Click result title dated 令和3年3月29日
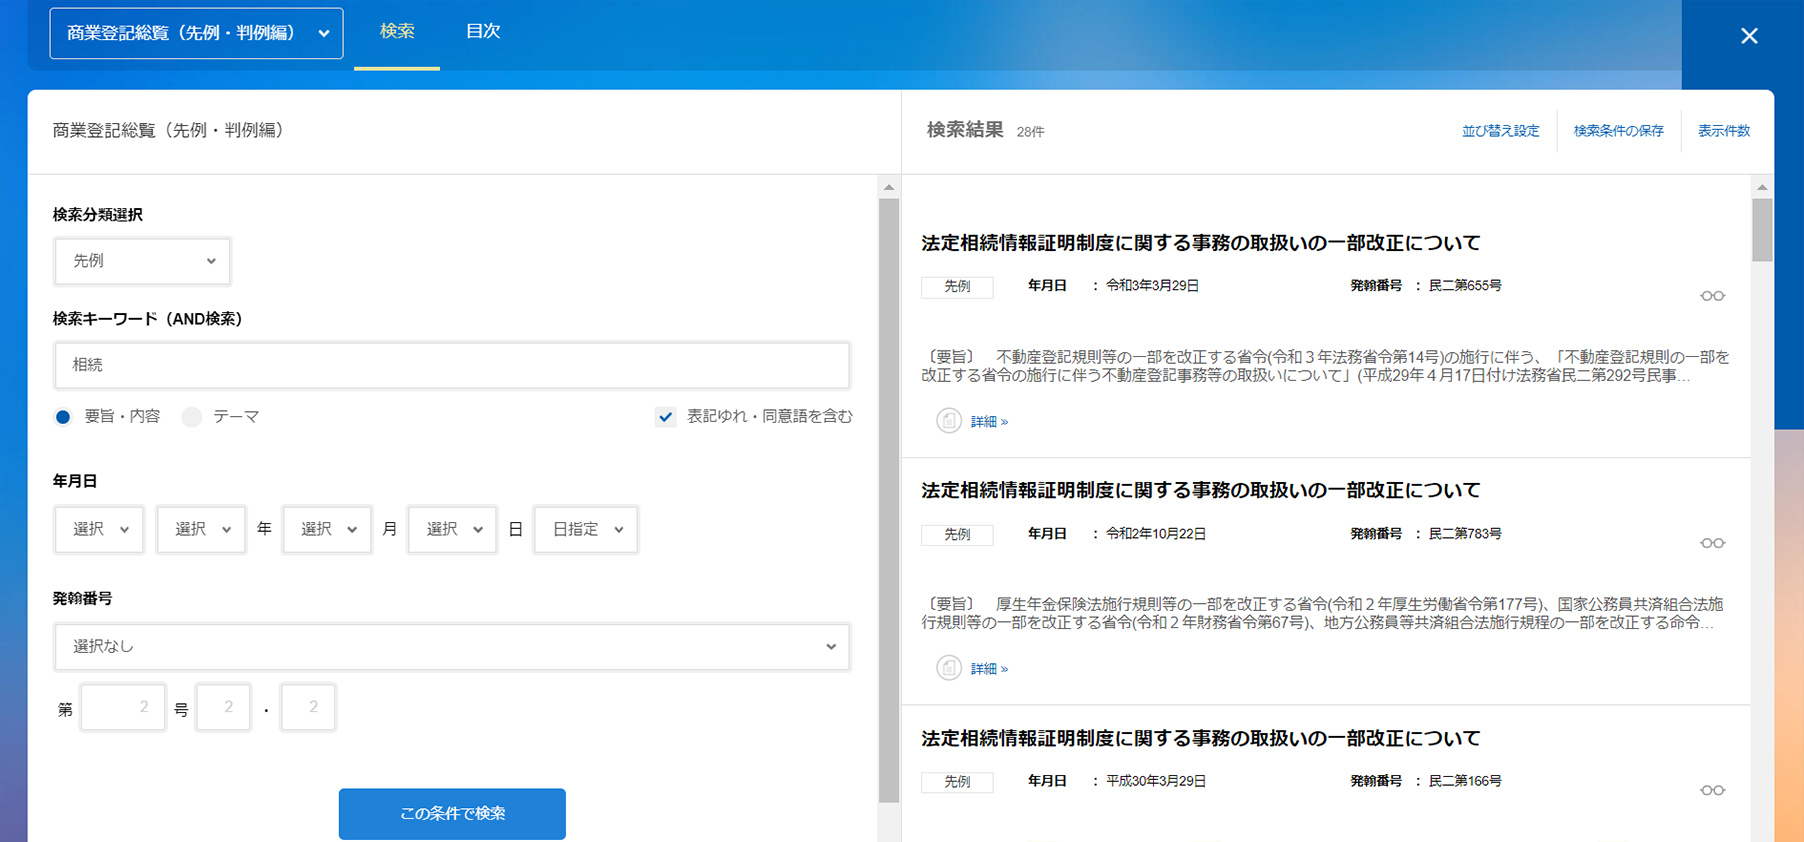Viewport: 1804px width, 842px height. tap(1200, 243)
